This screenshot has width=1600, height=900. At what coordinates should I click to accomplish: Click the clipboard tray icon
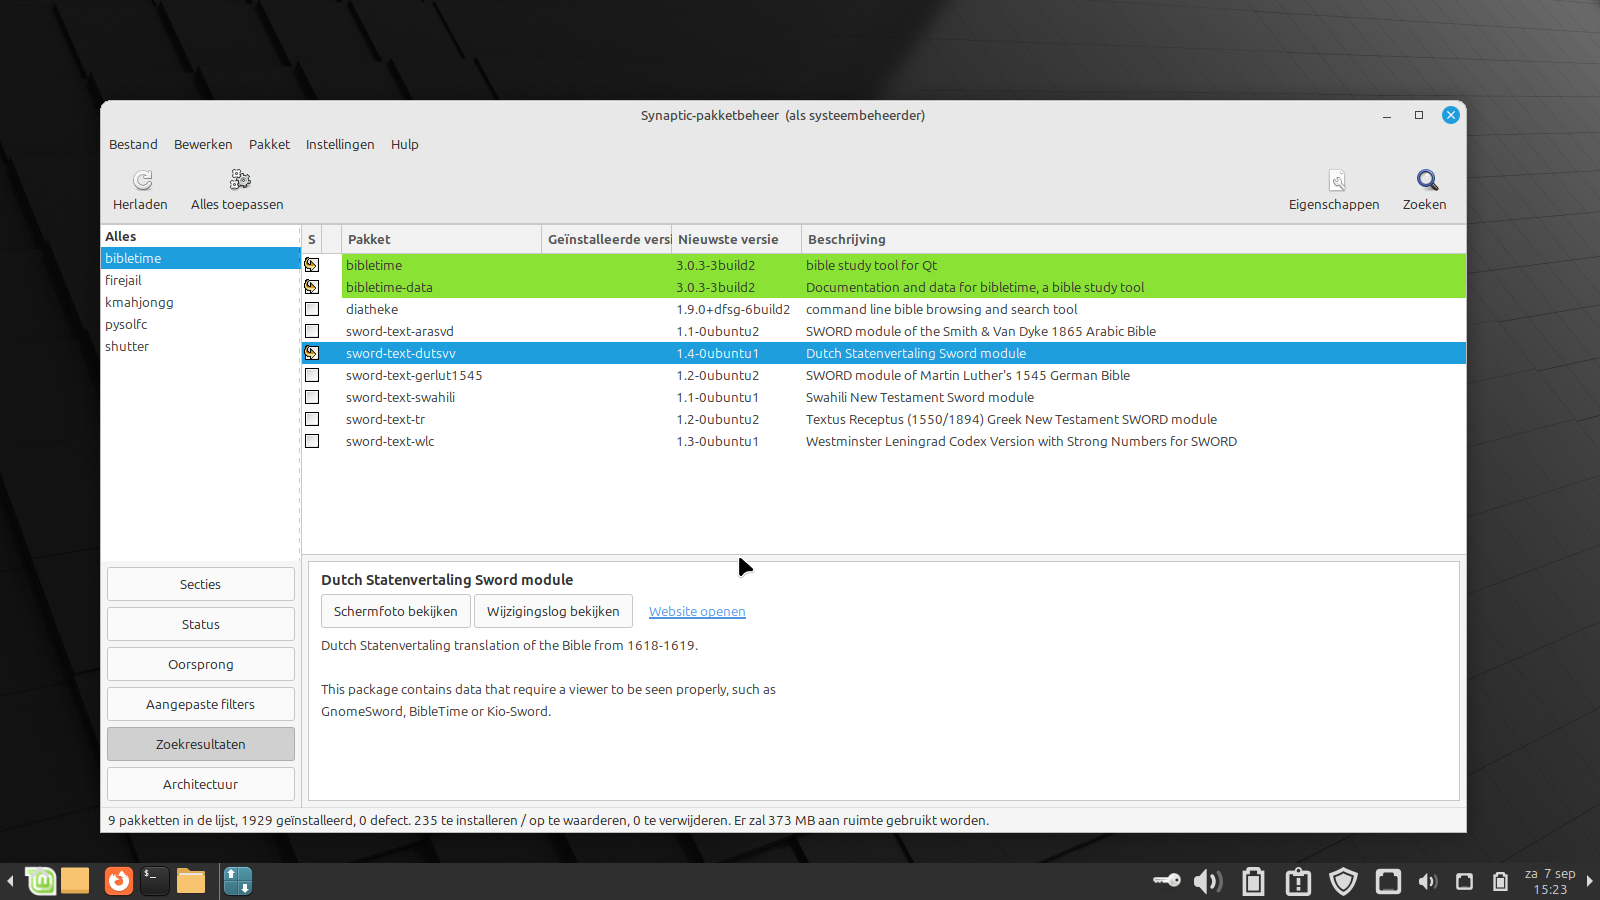tap(1253, 881)
